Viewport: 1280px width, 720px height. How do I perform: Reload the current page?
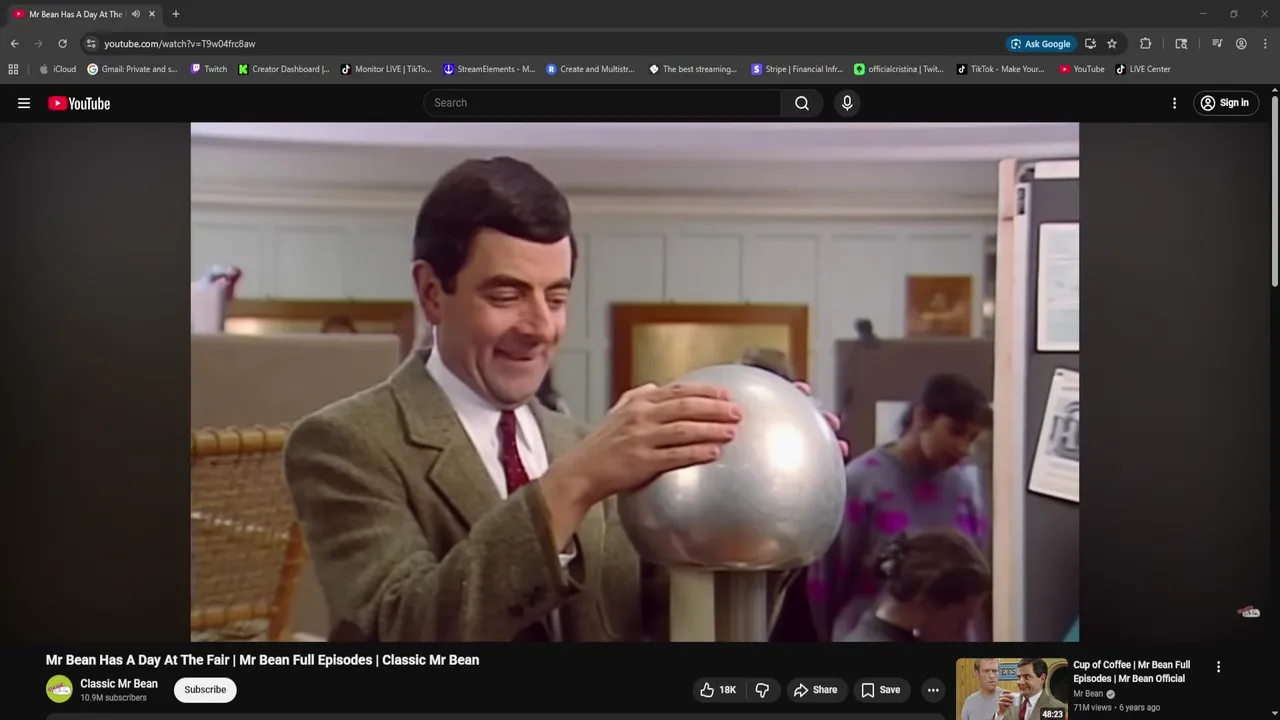pos(62,44)
